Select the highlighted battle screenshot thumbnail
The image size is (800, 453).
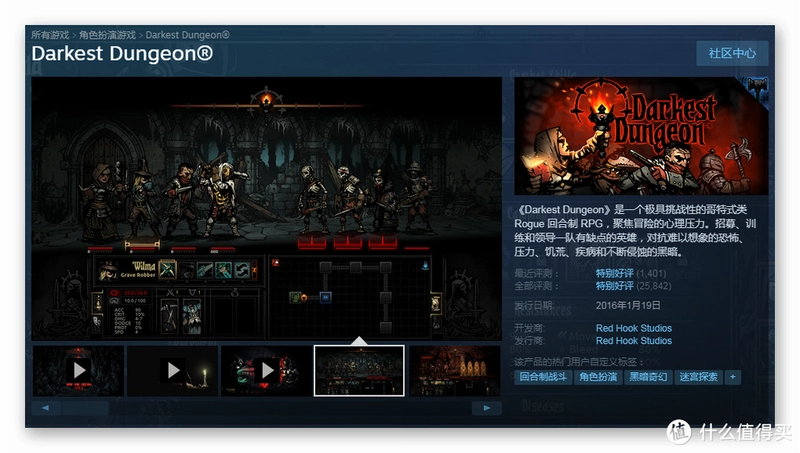click(x=359, y=370)
